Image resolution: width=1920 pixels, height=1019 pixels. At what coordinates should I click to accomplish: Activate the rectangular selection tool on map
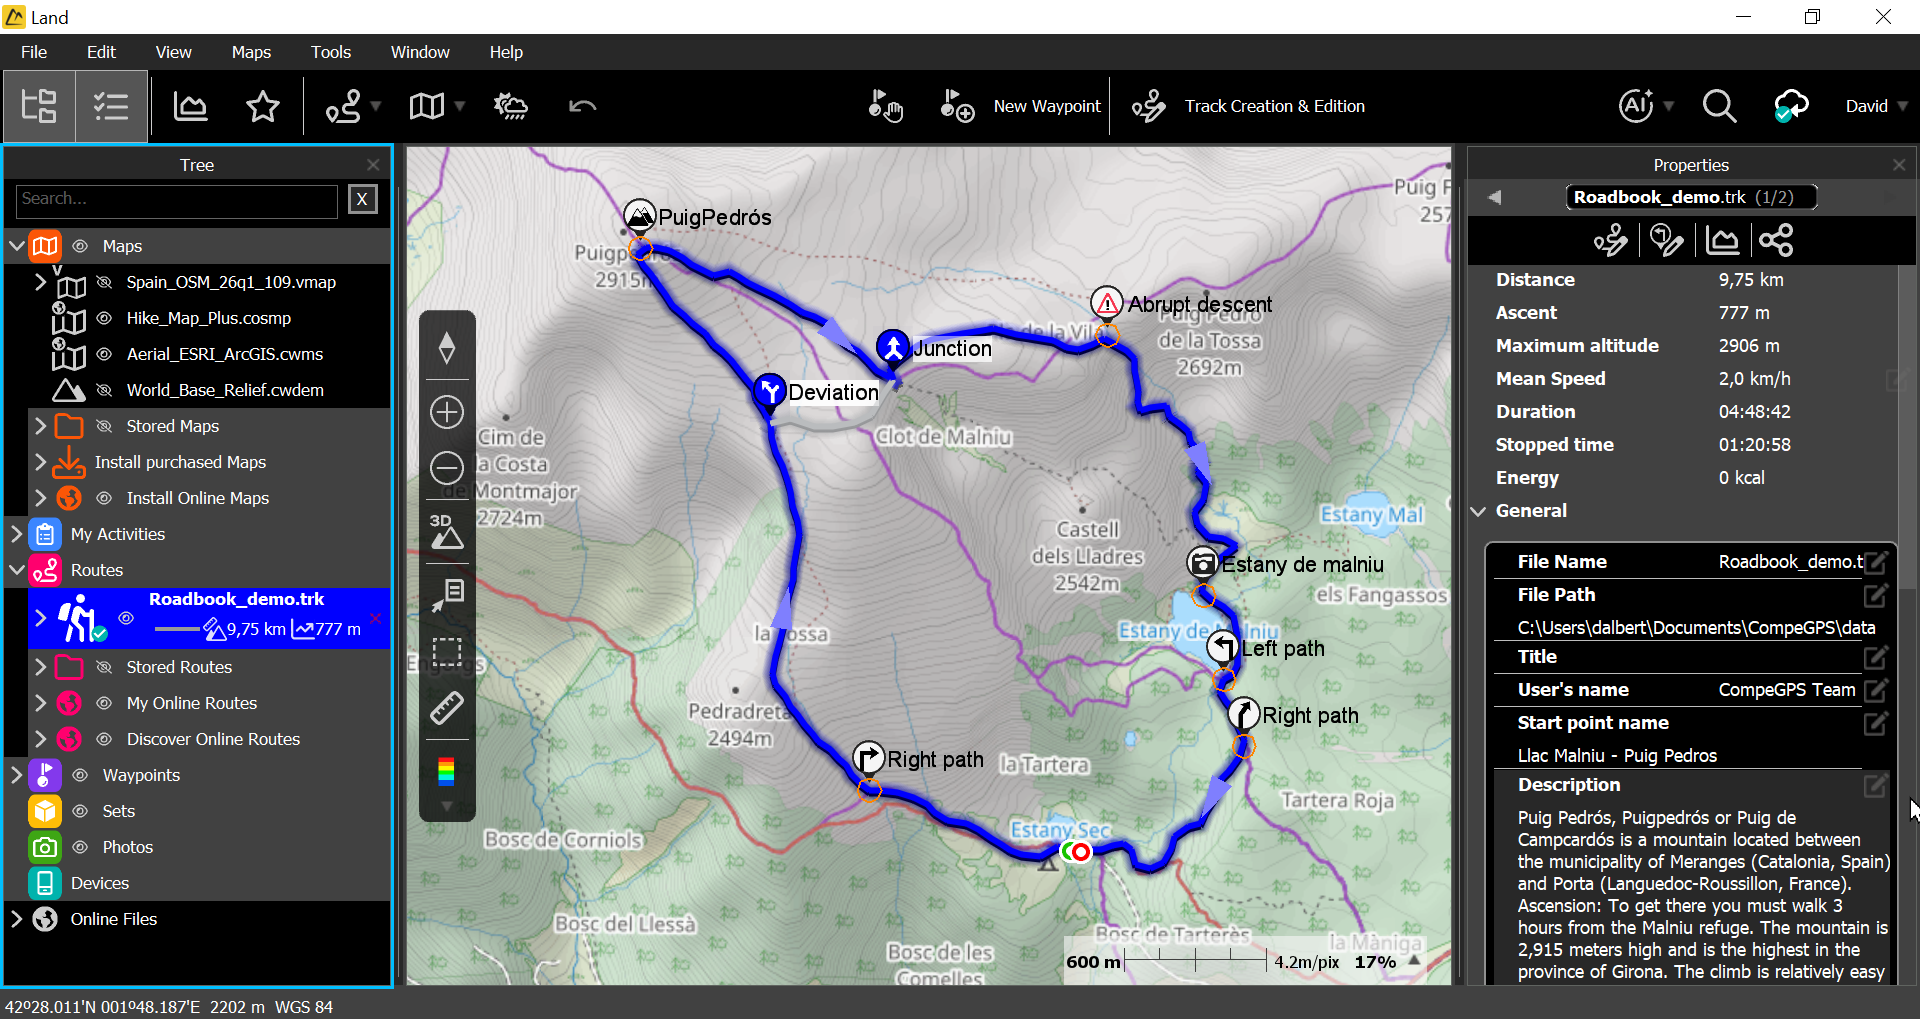(x=447, y=652)
